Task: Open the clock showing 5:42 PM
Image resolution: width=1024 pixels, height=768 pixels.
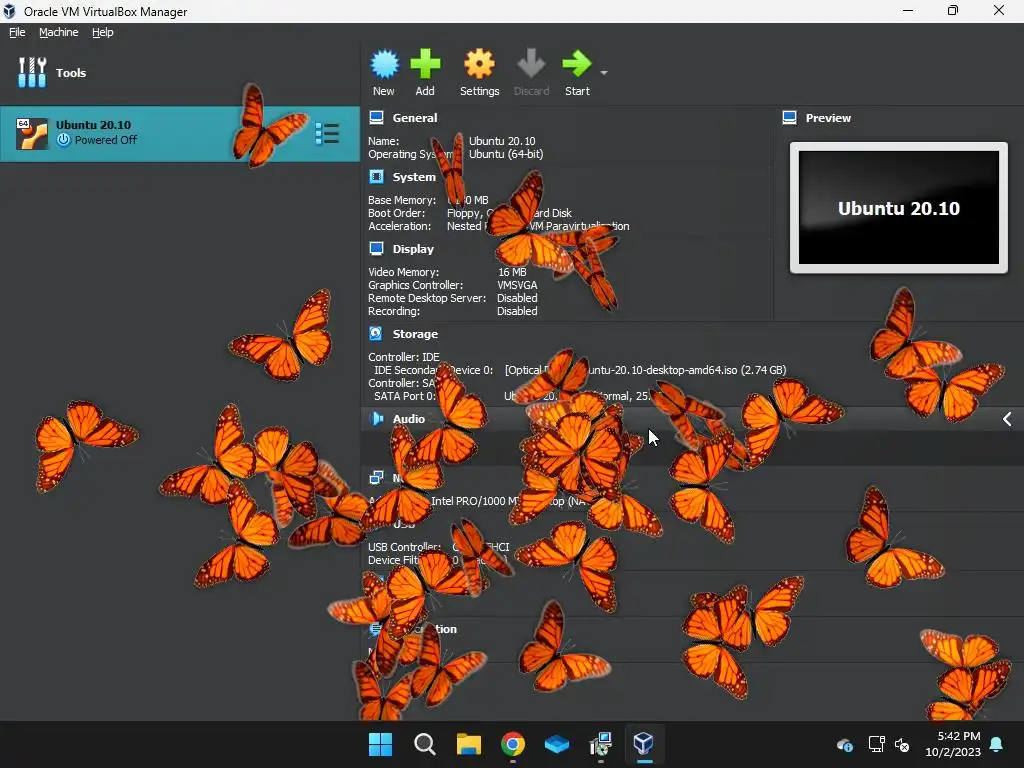Action: 953,744
